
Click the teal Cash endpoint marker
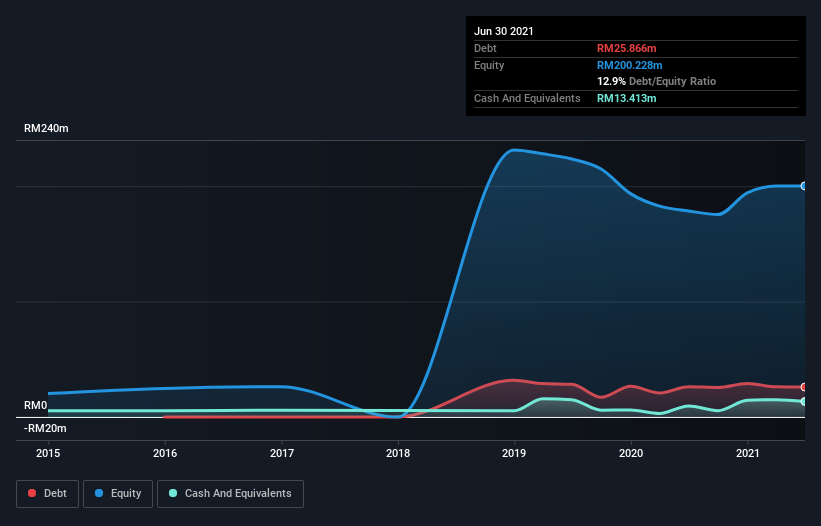pos(804,401)
